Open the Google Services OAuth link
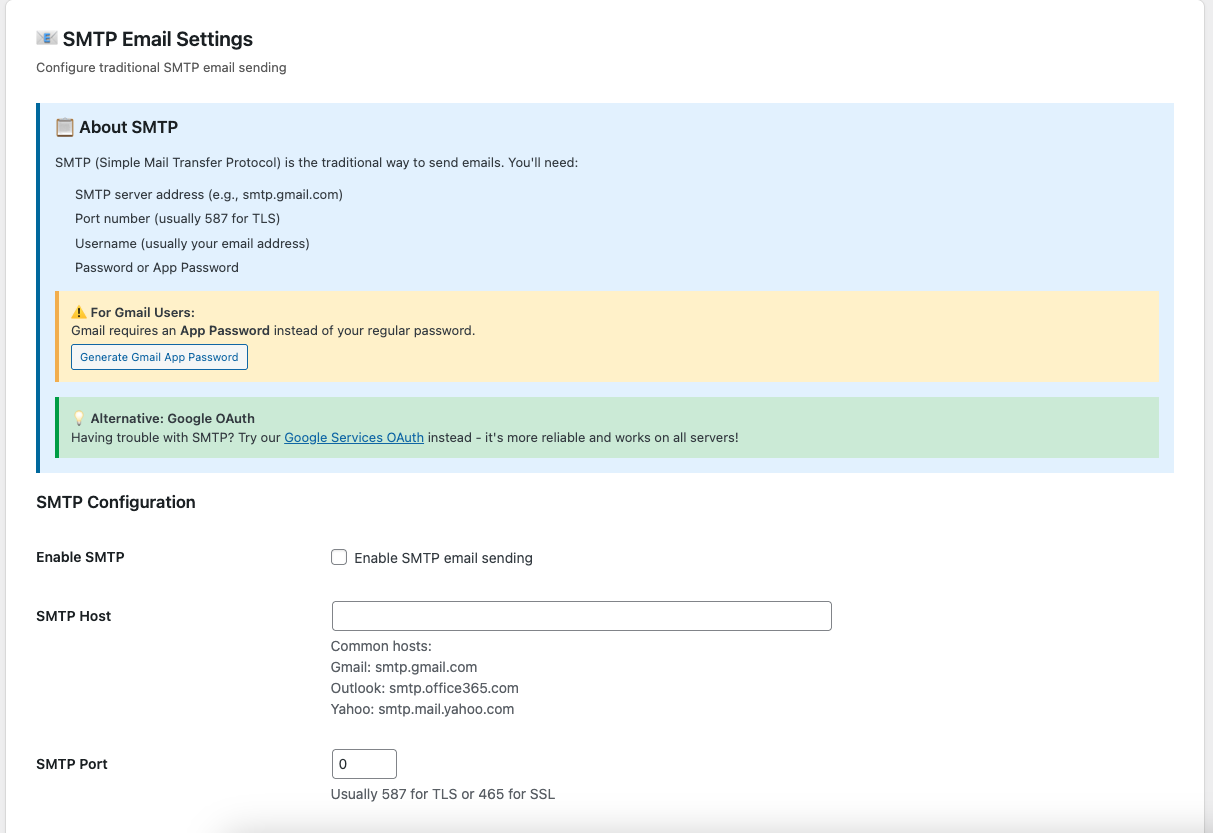The height and width of the screenshot is (833, 1213). 353,437
